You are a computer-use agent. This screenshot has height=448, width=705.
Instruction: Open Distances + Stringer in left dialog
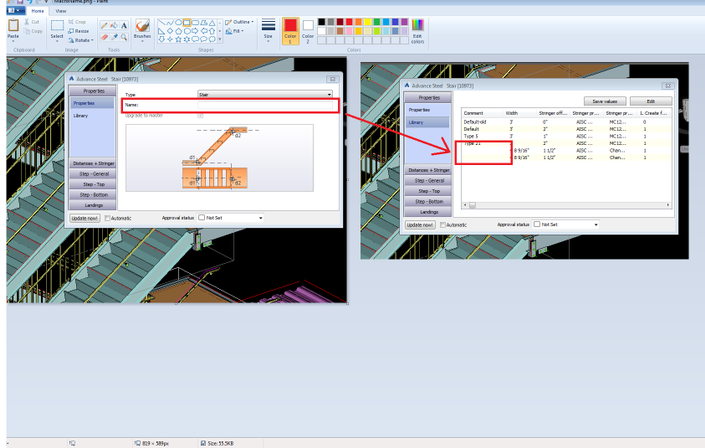pos(94,164)
